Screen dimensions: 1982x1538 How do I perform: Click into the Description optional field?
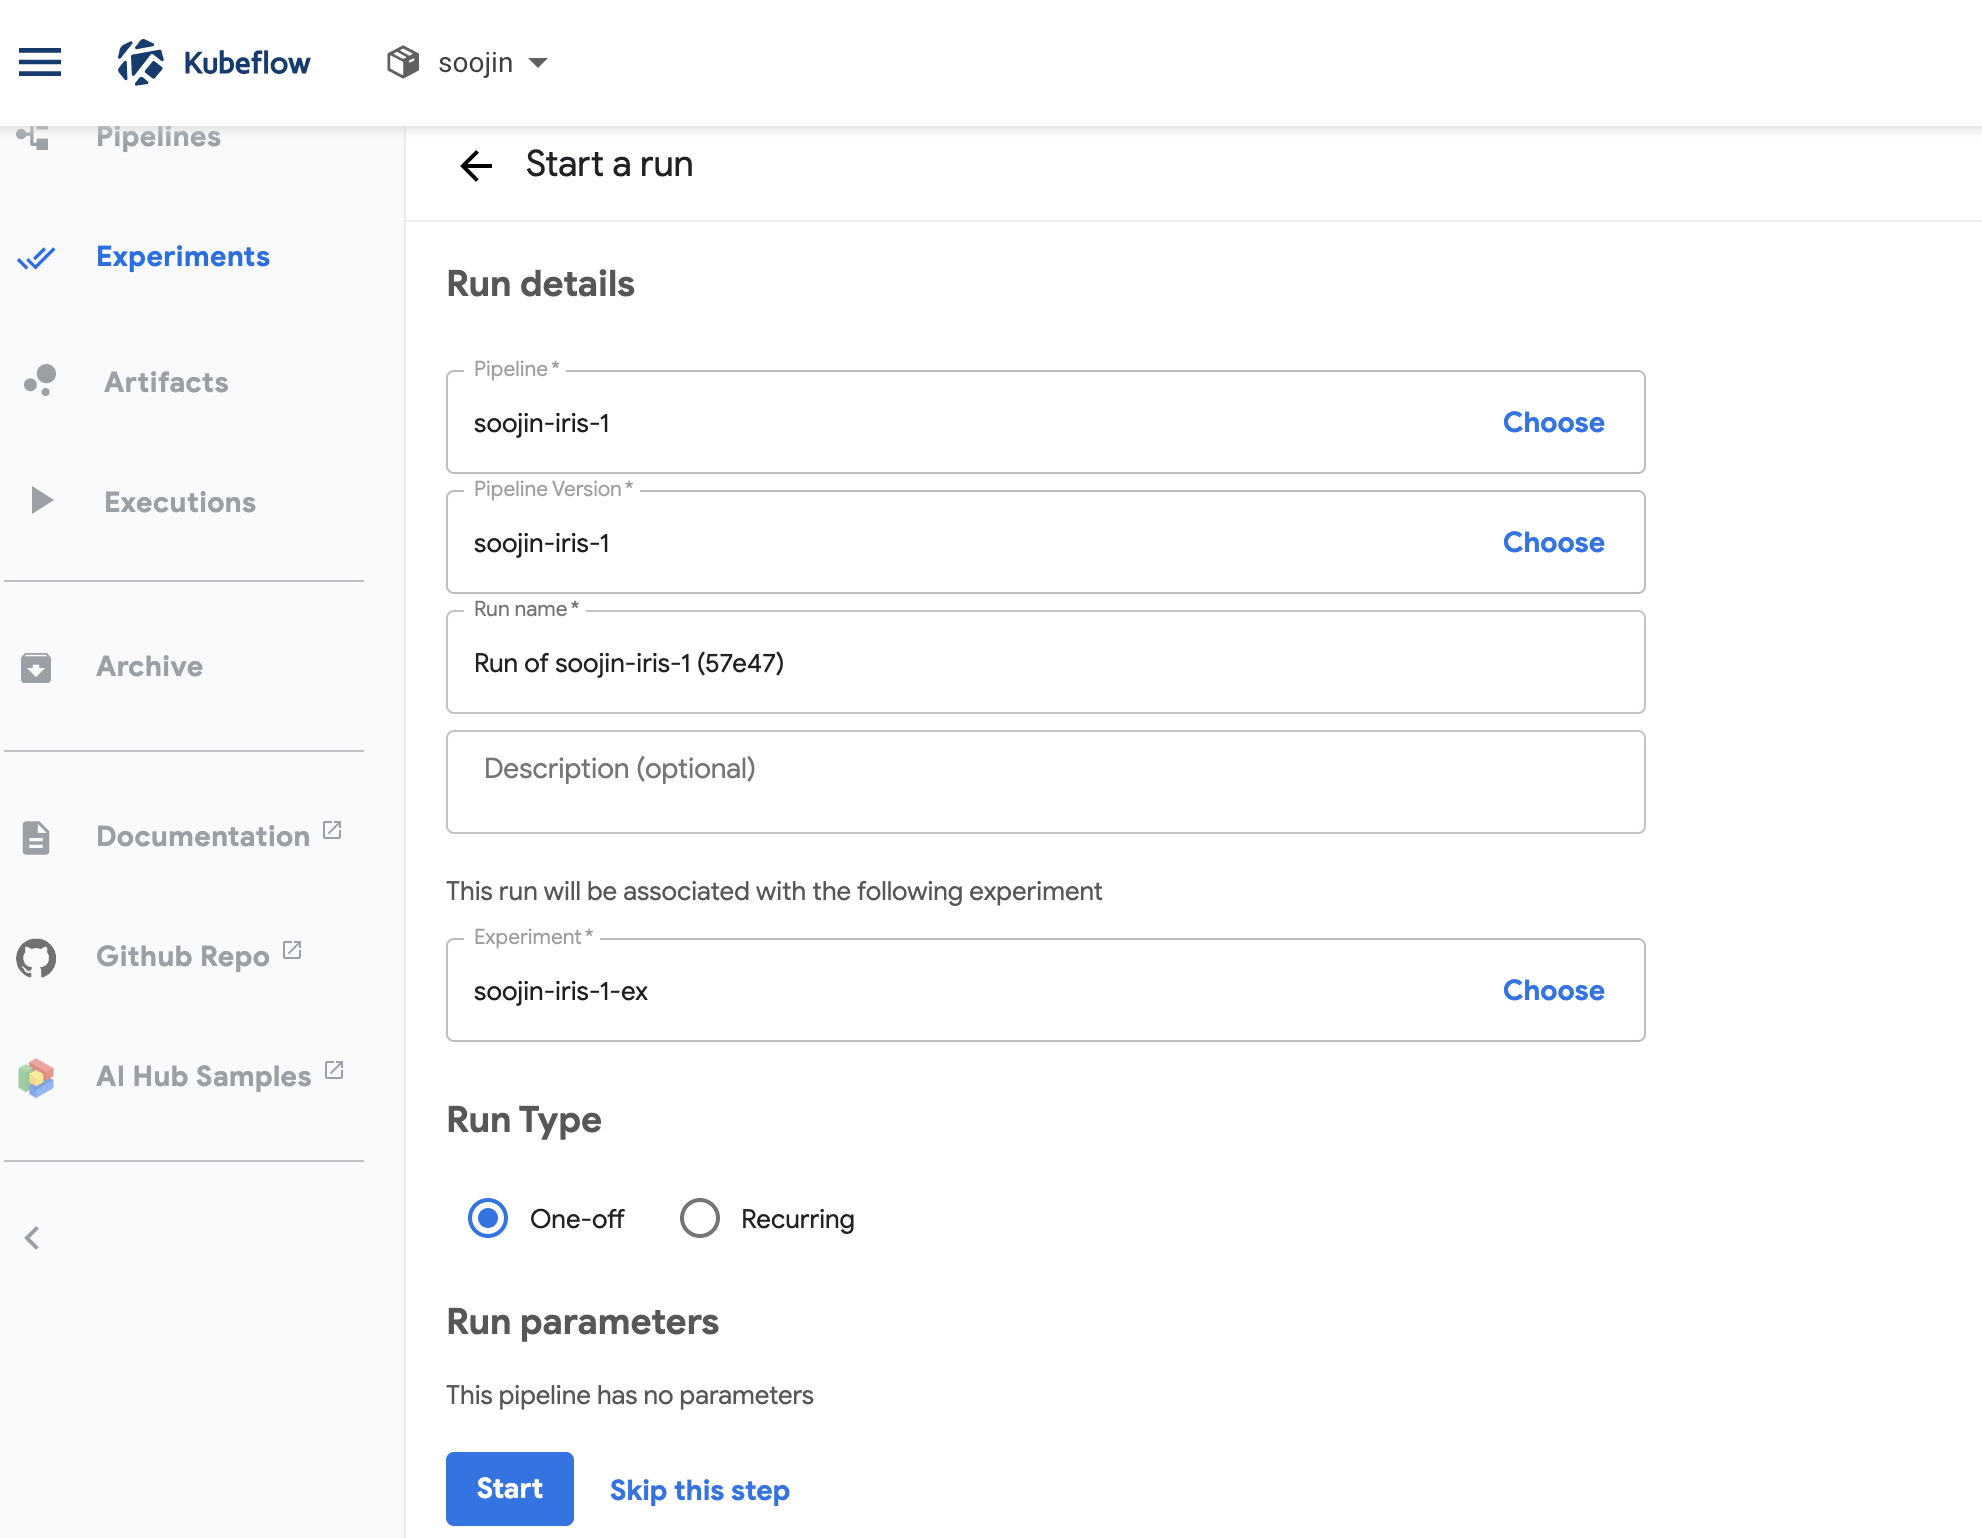click(1045, 781)
